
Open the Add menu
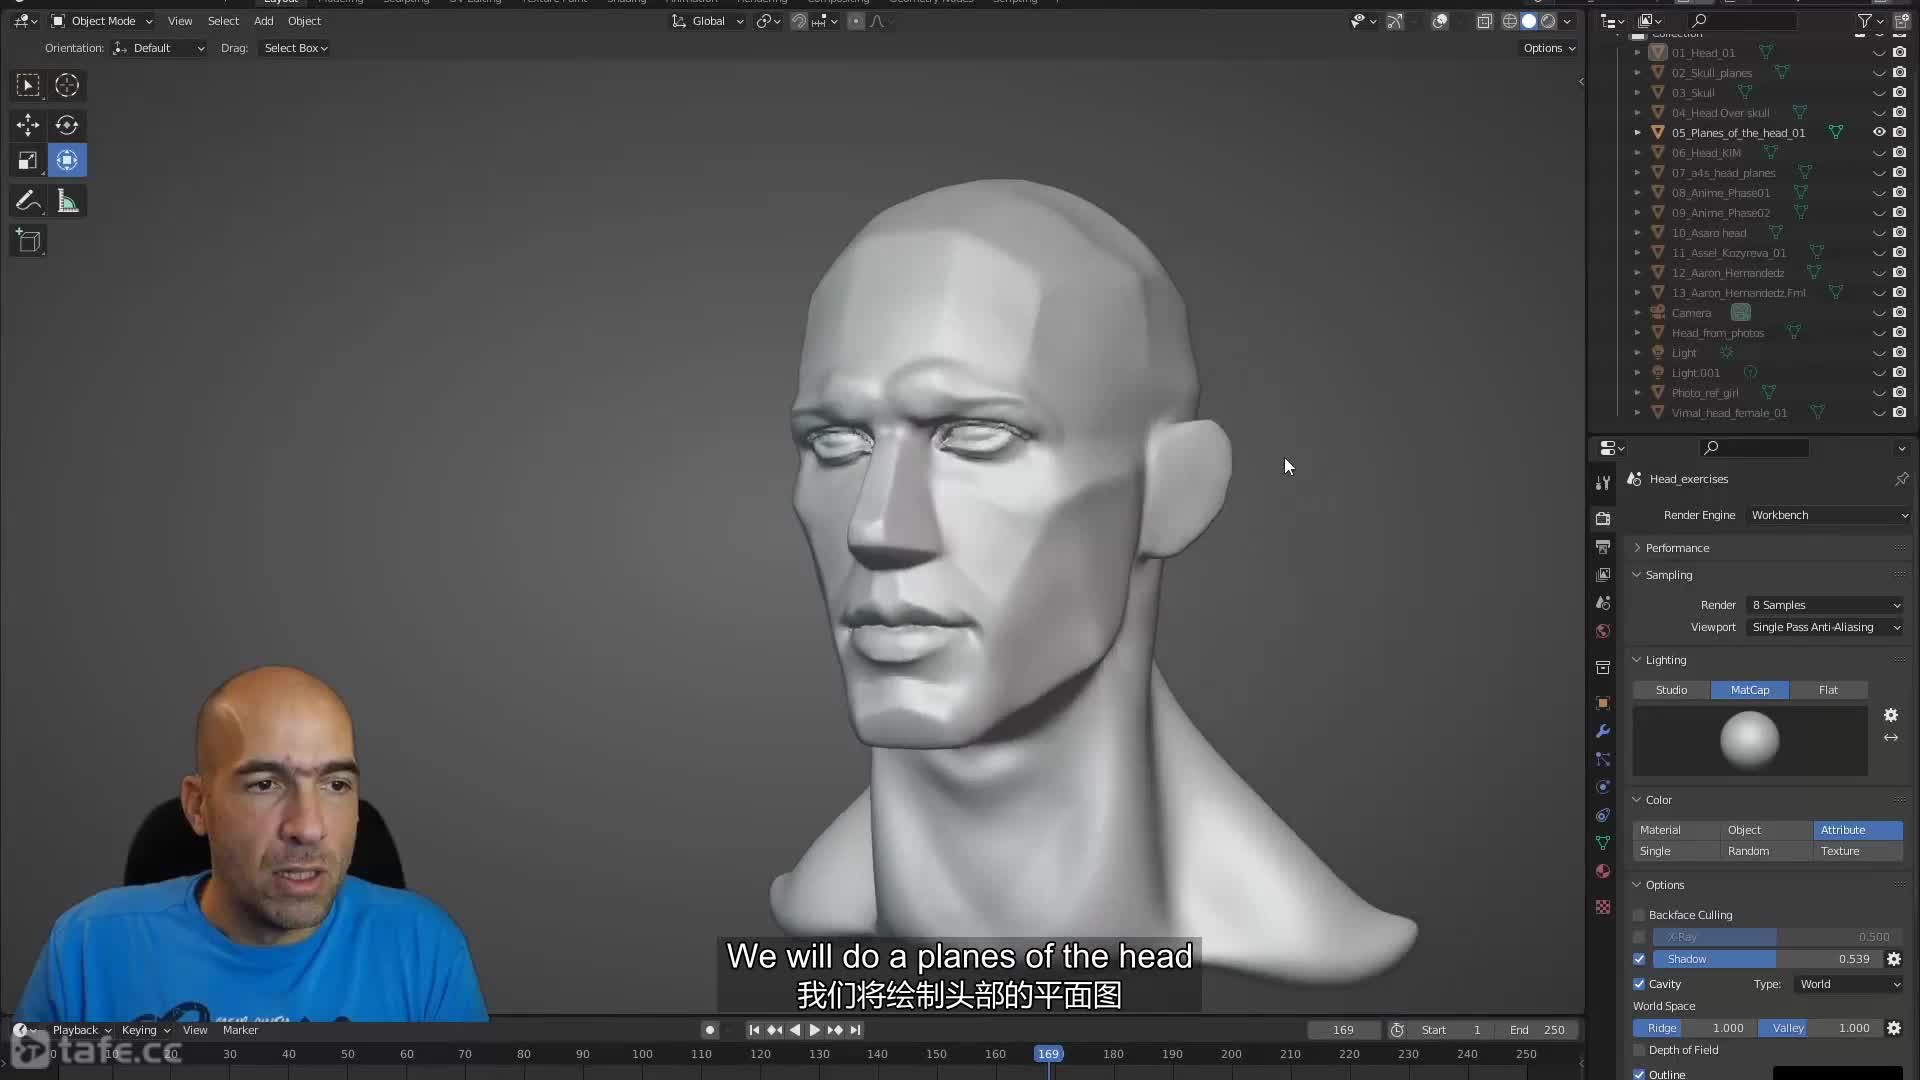(263, 21)
